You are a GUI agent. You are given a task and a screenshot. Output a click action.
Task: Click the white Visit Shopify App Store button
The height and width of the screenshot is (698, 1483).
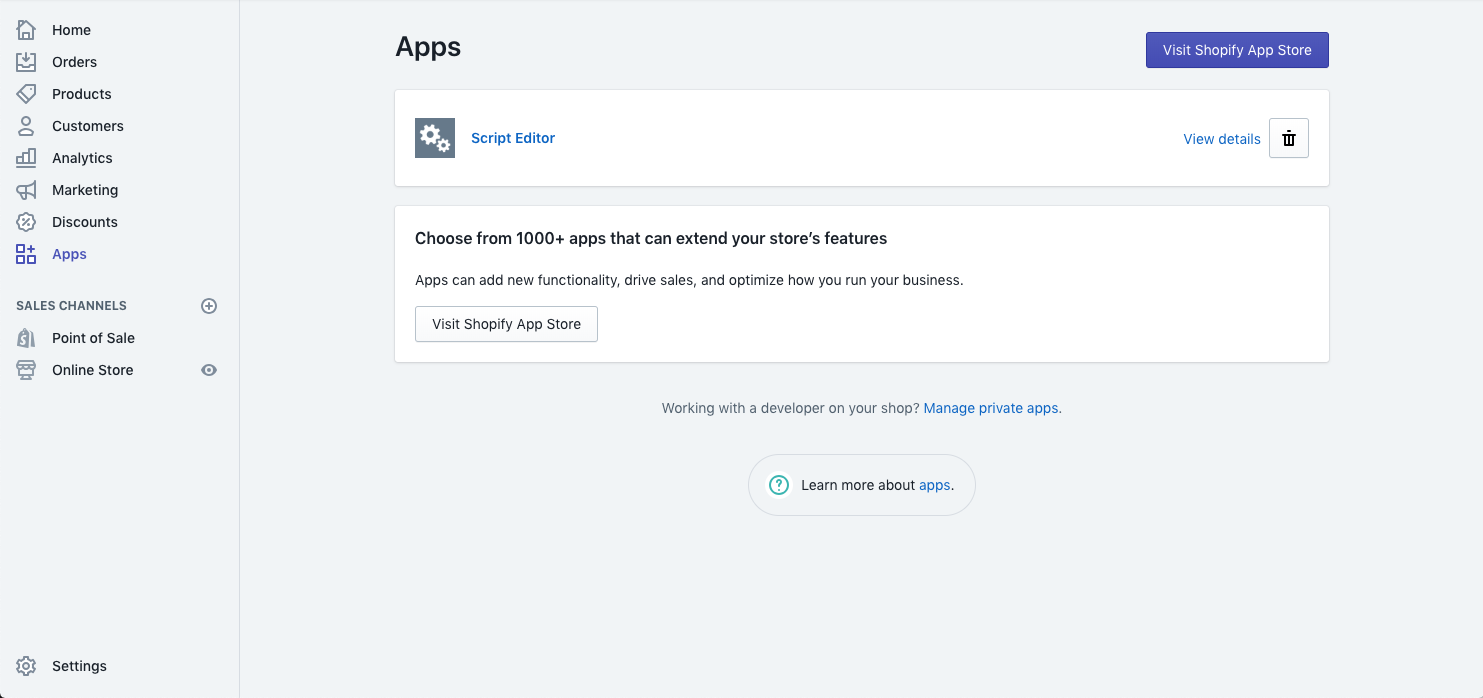tap(506, 324)
